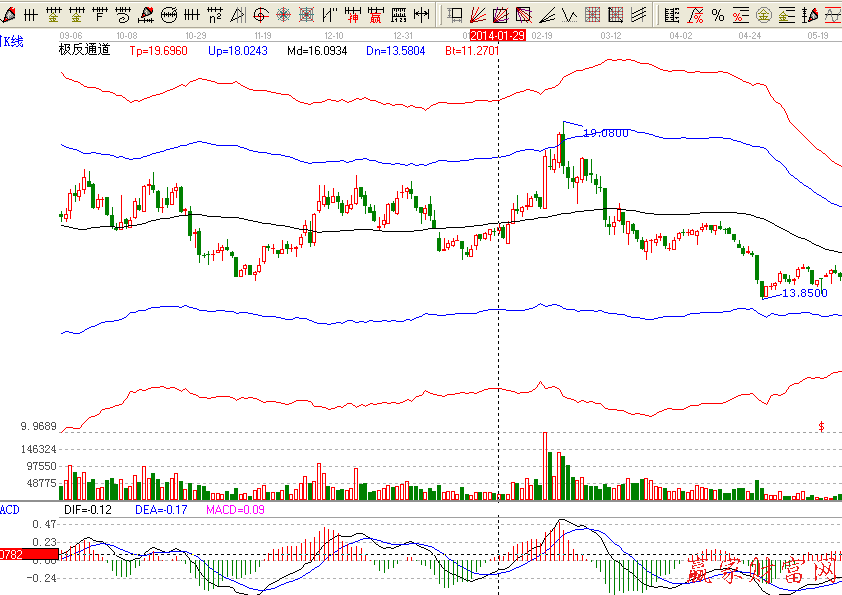Screen dimensions: 842x595
Task: Select the K线 chart label
Action: (x=12, y=41)
